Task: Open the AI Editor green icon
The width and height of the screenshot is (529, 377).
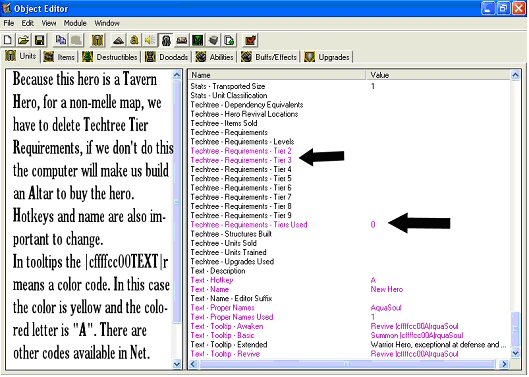Action: pyautogui.click(x=197, y=40)
